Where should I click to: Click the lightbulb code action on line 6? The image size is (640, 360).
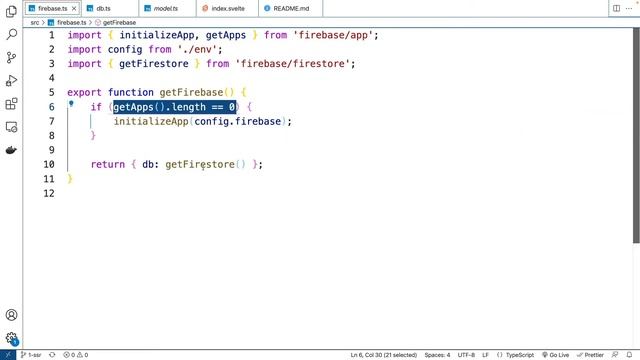tap(71, 104)
